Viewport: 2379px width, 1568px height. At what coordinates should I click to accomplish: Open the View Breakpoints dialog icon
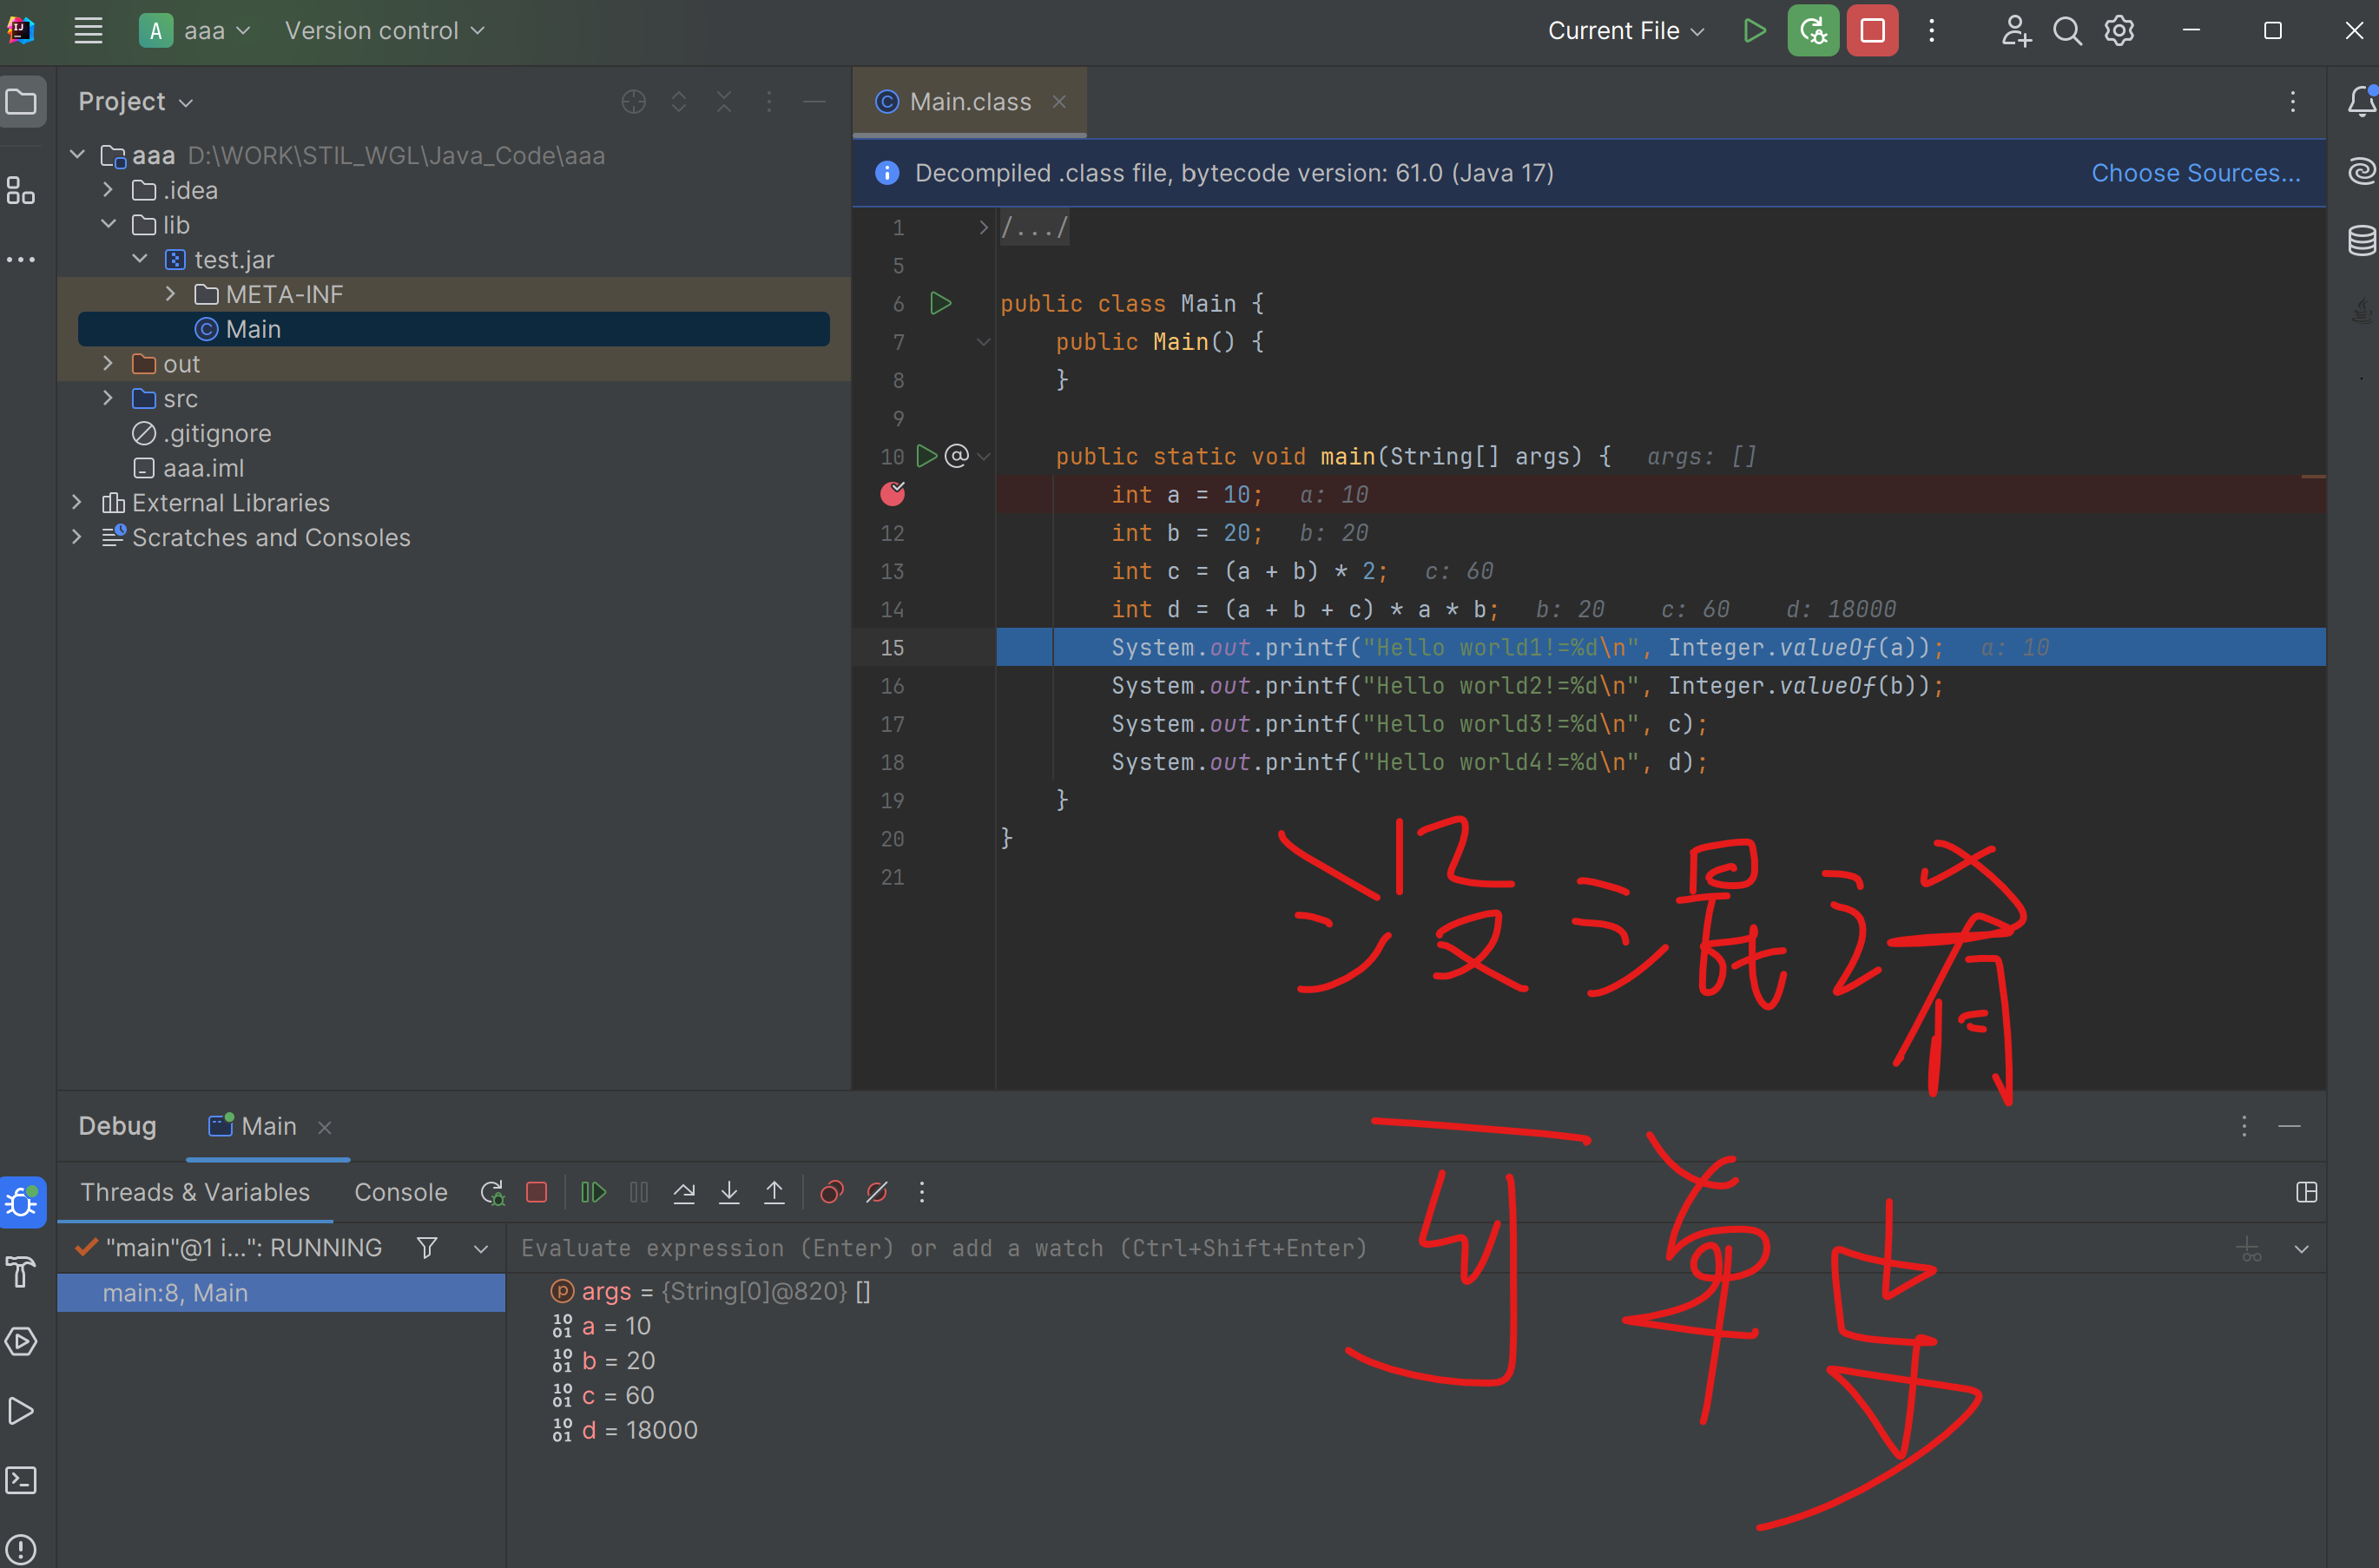(831, 1192)
